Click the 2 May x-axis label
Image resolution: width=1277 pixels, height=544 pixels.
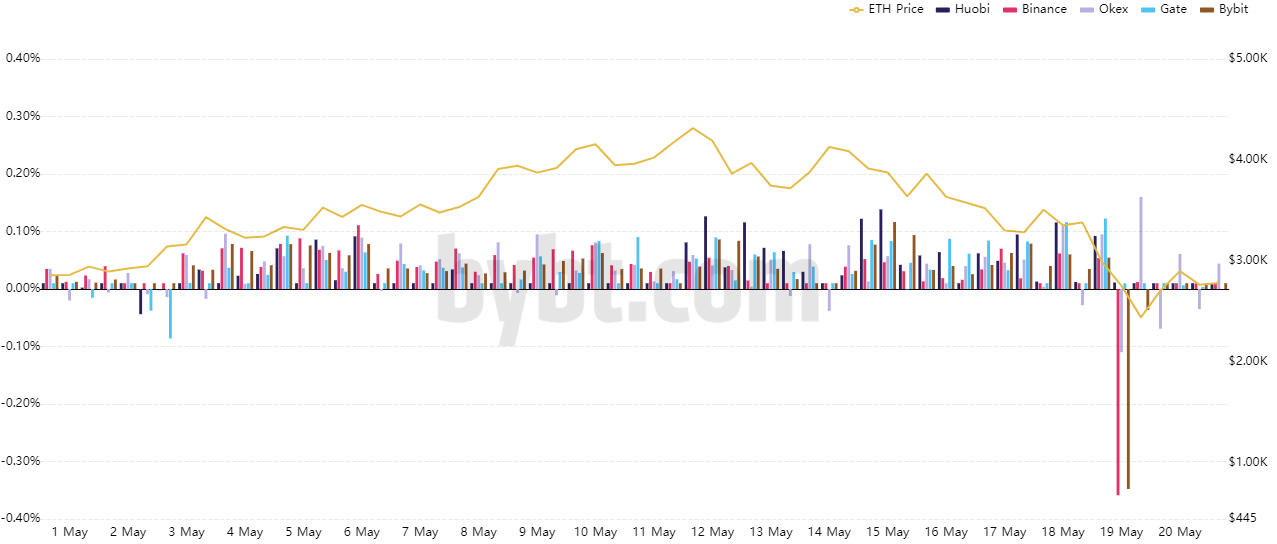tap(128, 532)
